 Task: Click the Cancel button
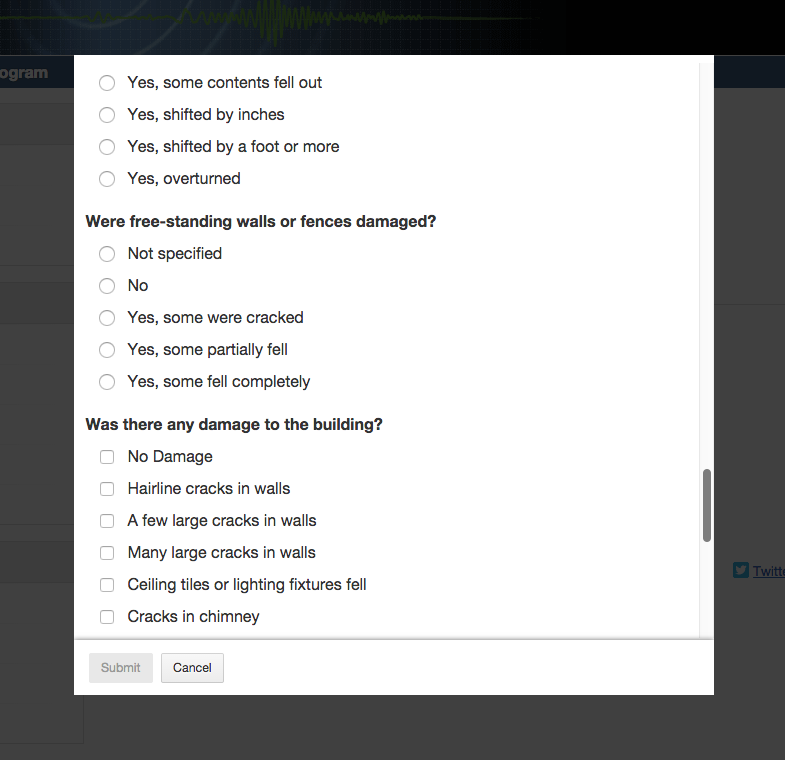(192, 668)
